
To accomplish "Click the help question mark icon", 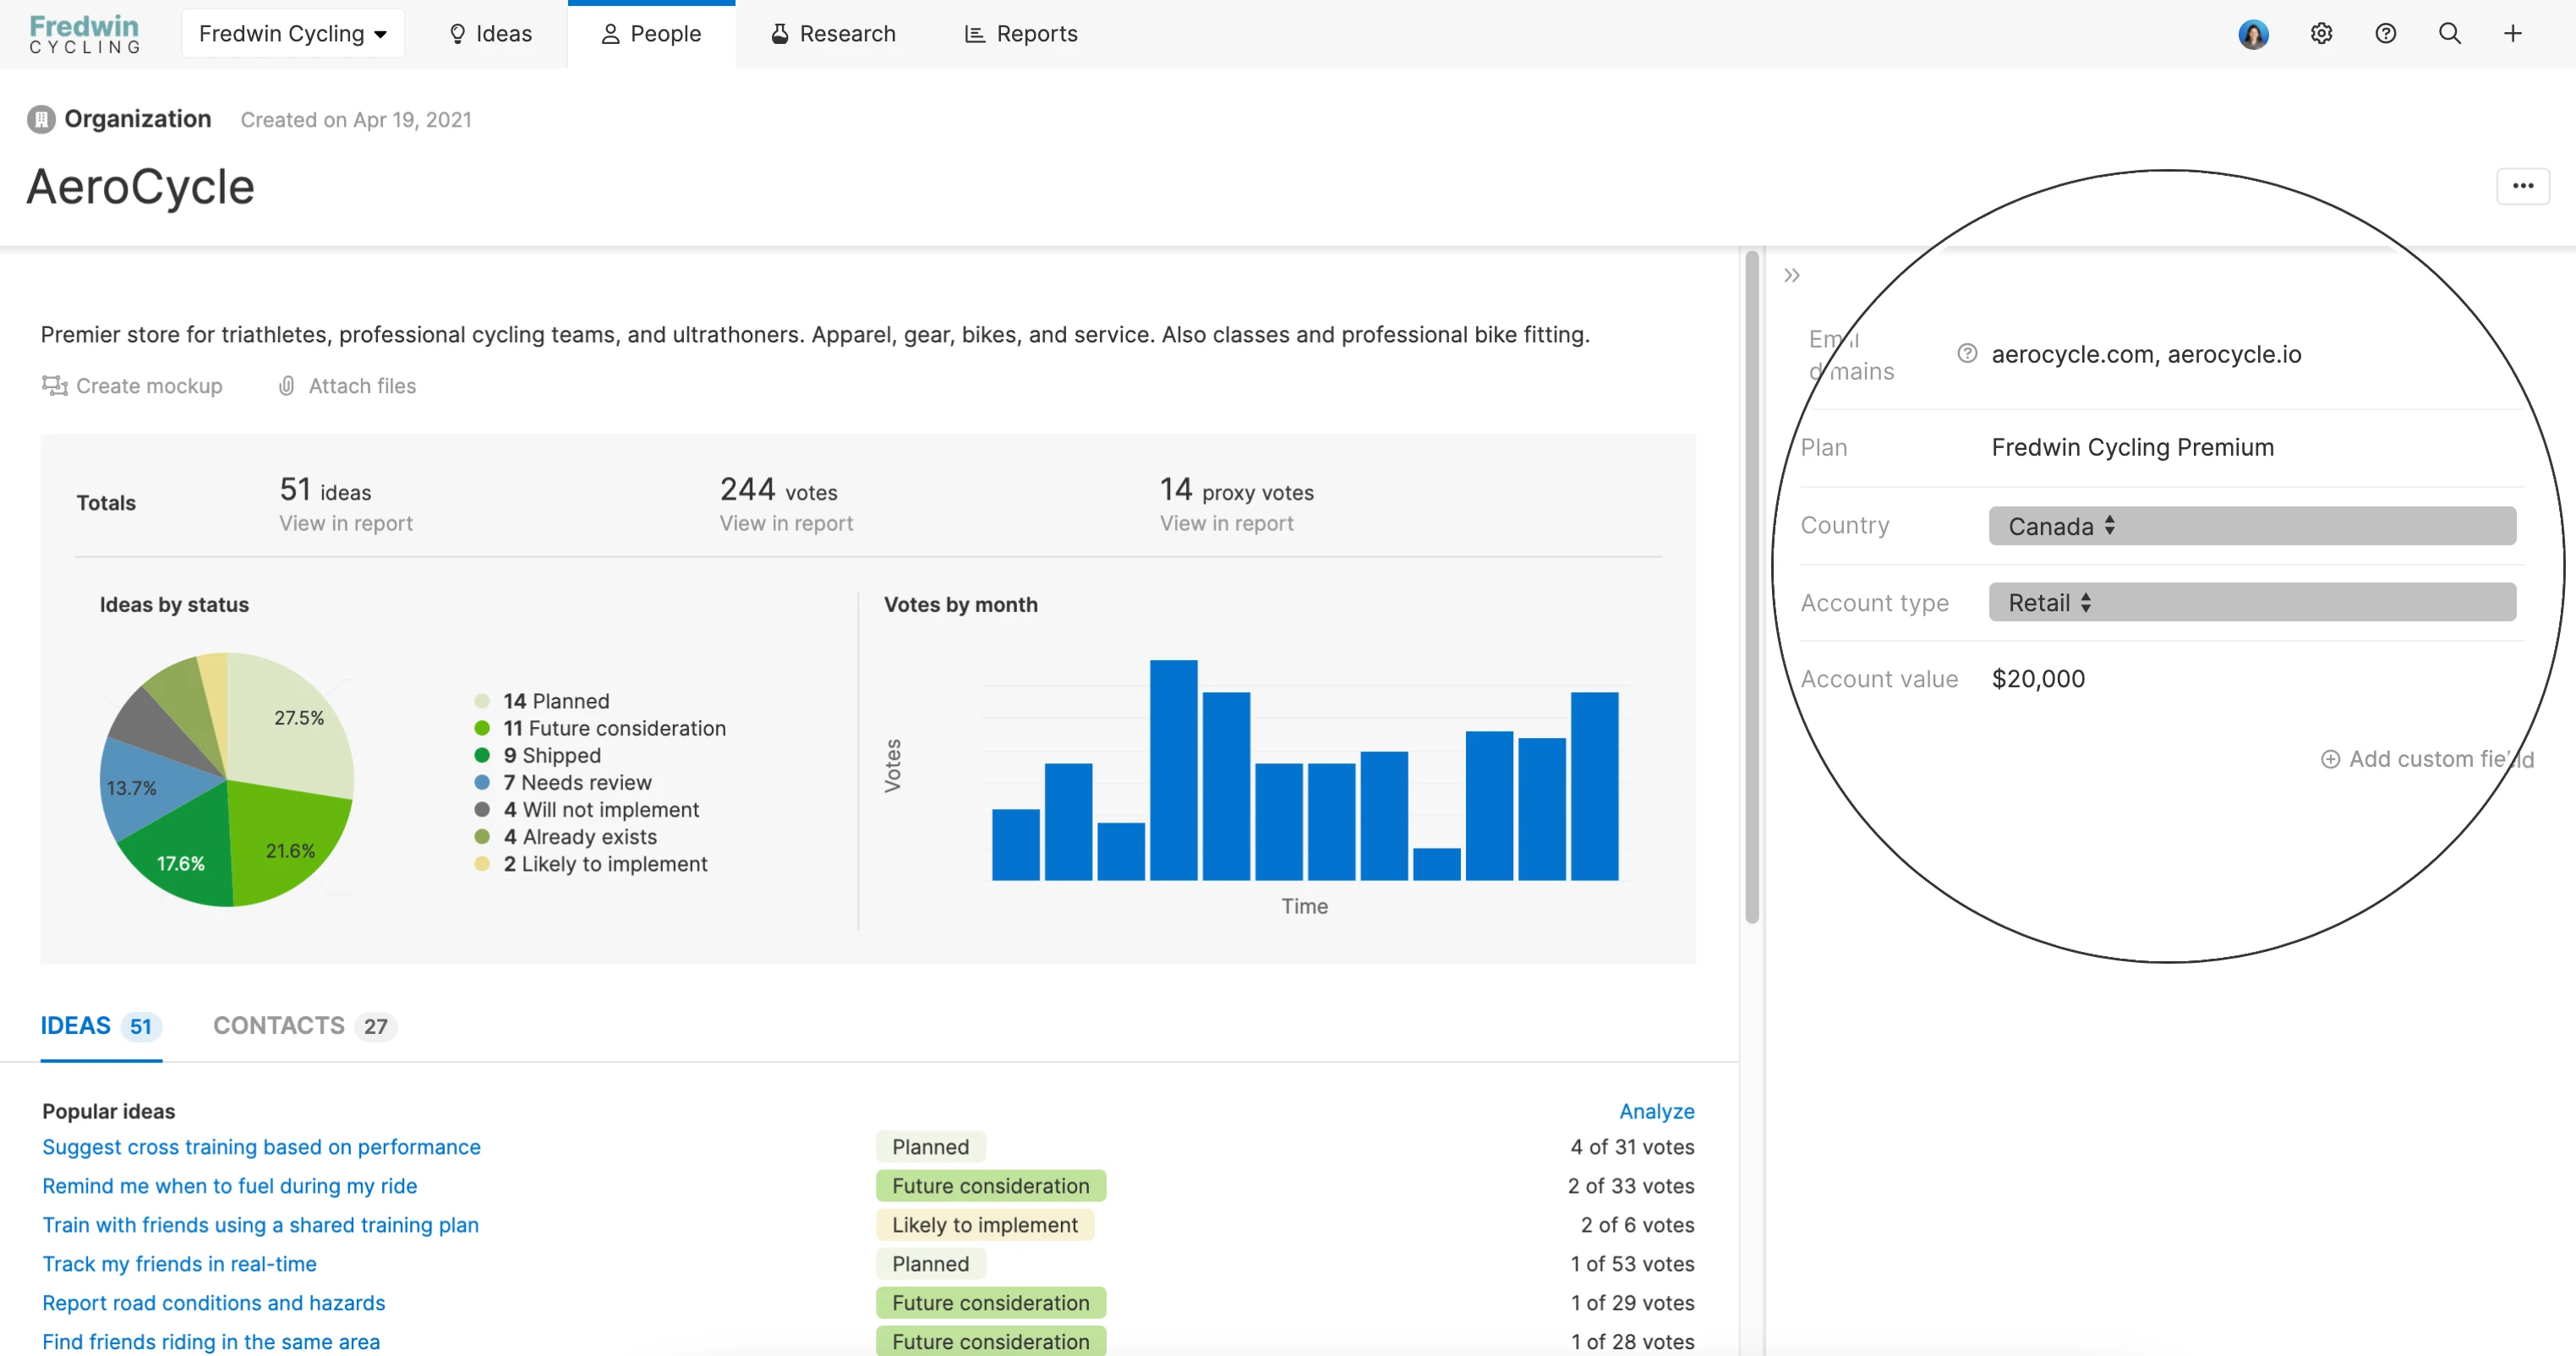I will [2385, 34].
